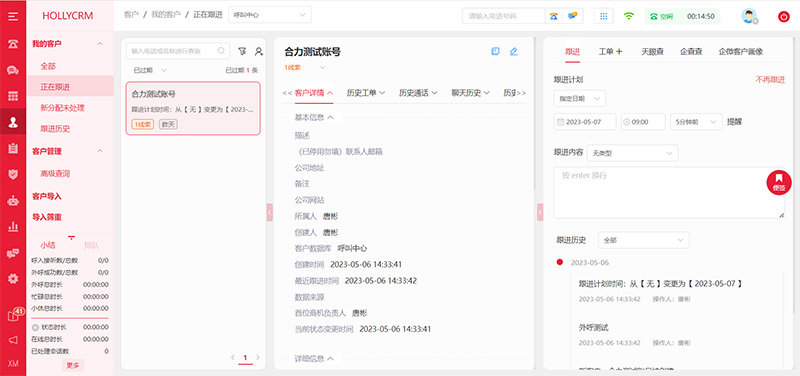Open the bar chart reports icon in the sidebar
This screenshot has width=800, height=376.
coord(13,227)
